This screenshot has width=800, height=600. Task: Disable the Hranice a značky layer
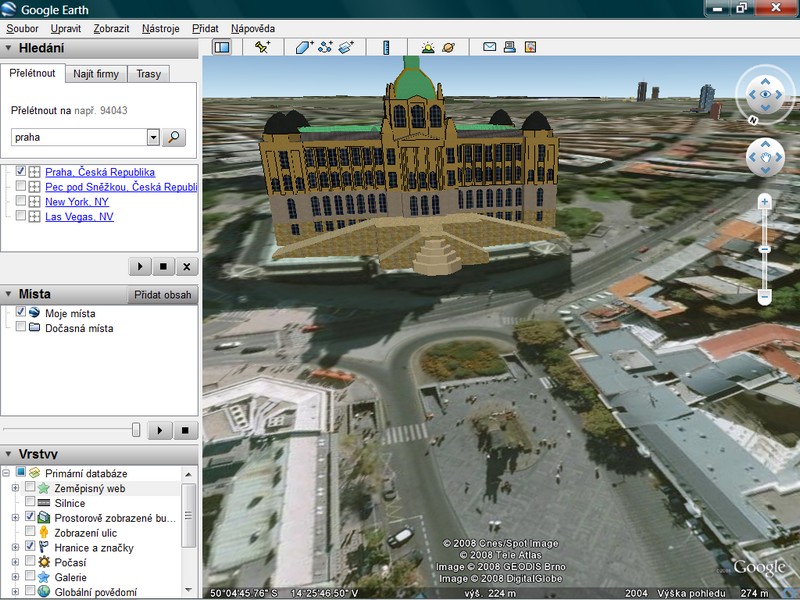tap(30, 546)
